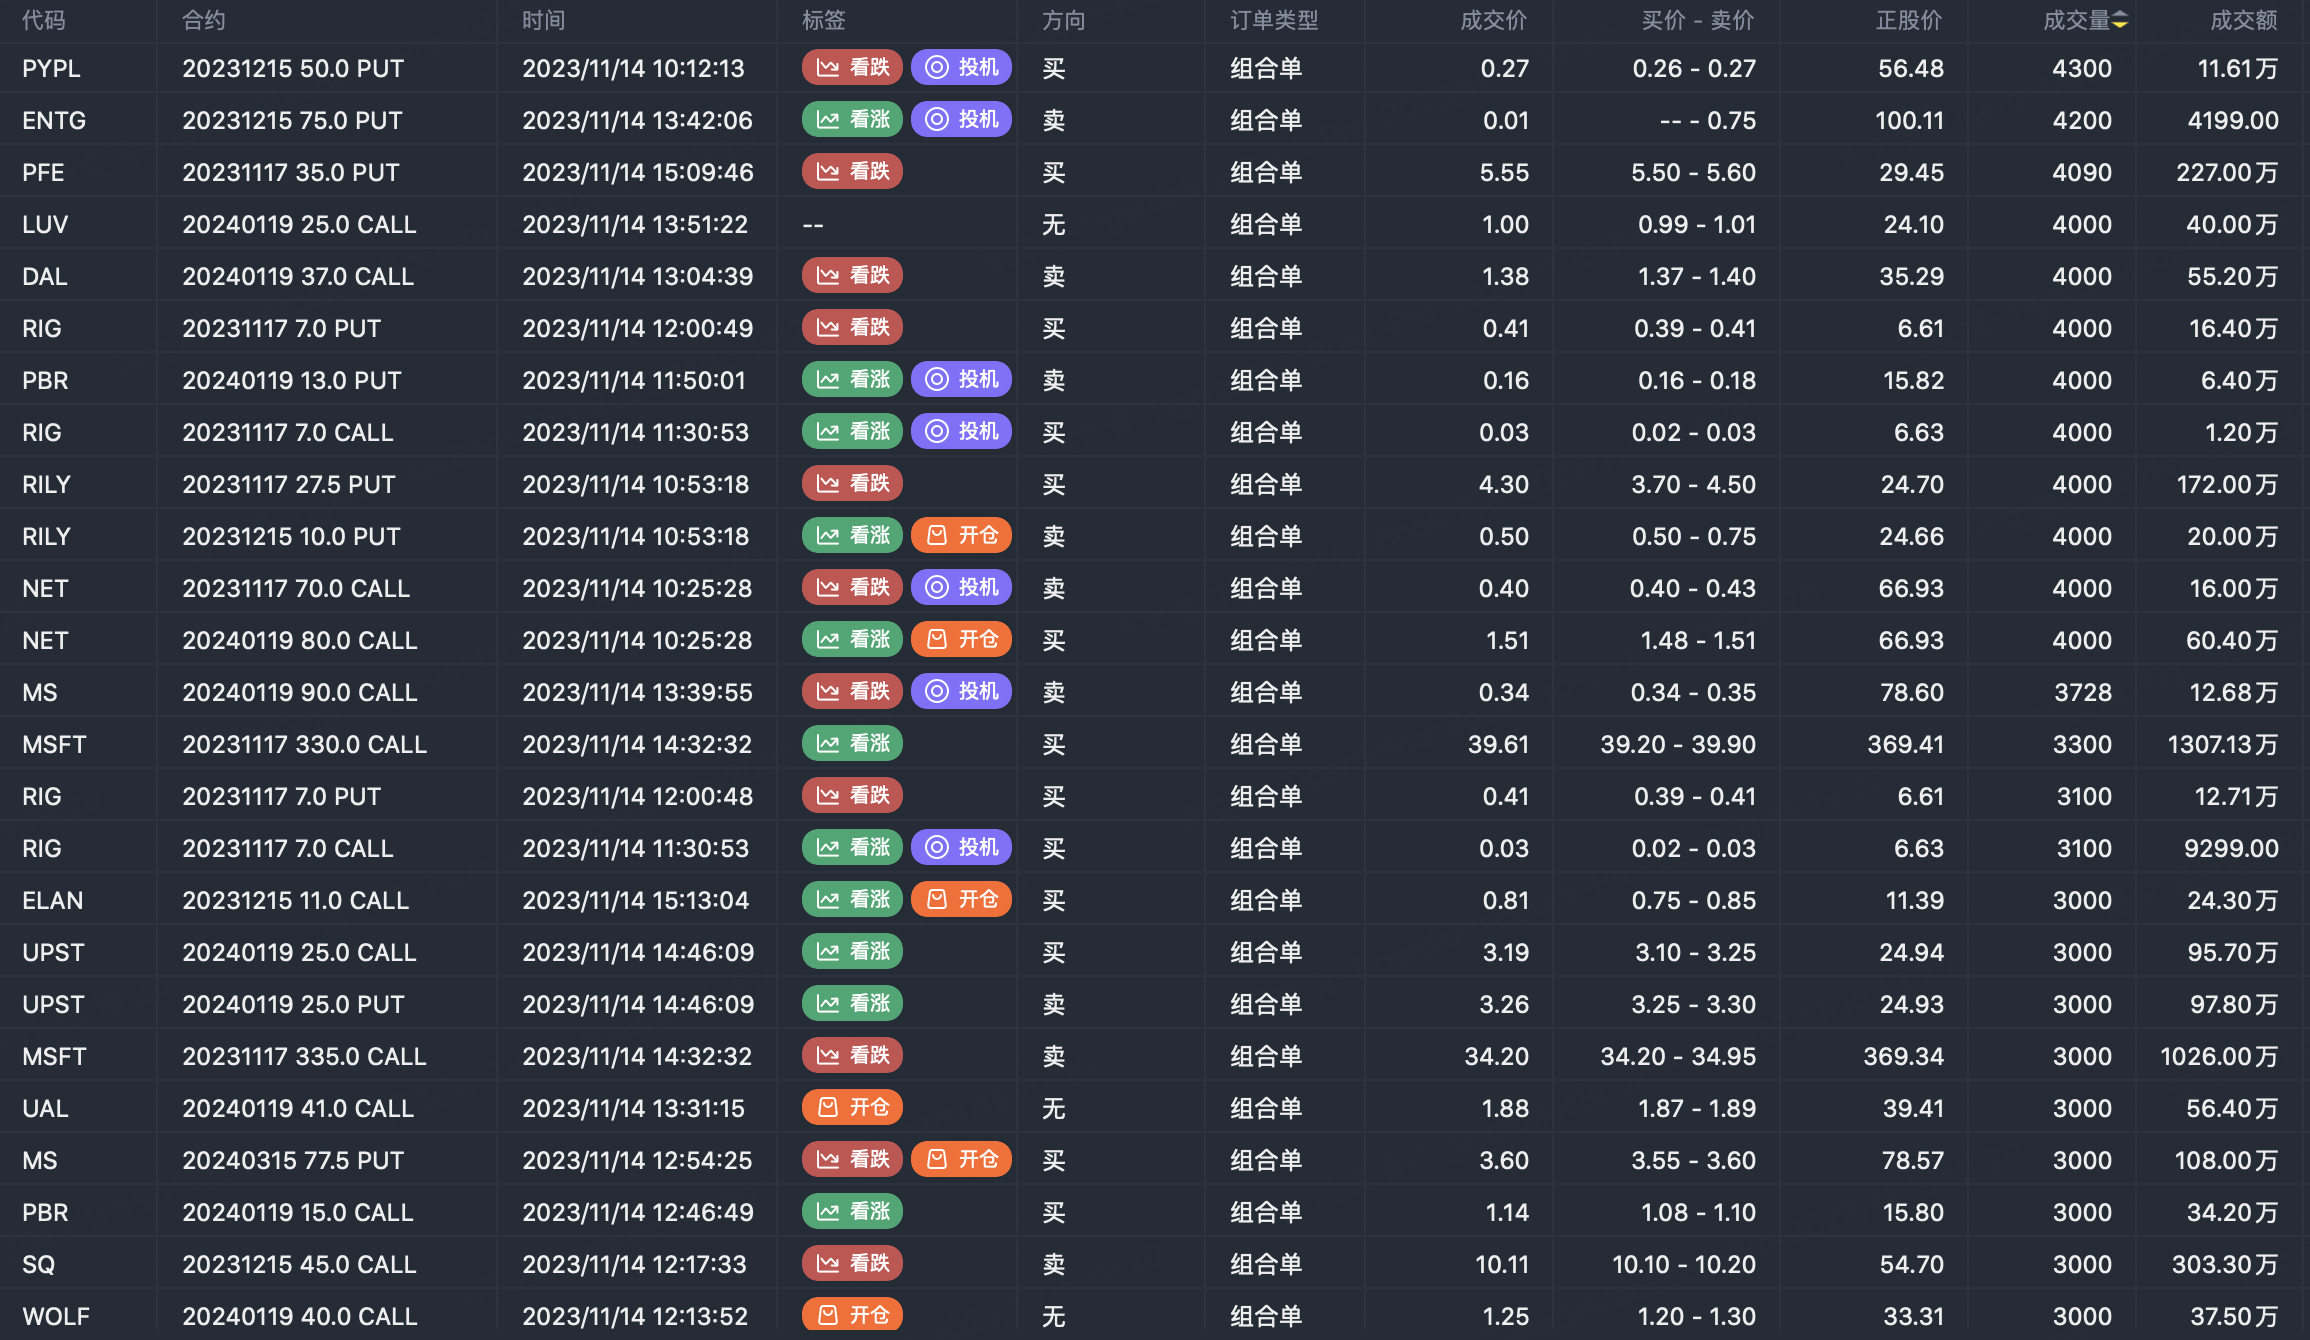Select the DAL ticker cell
The height and width of the screenshot is (1340, 2310).
coord(45,276)
